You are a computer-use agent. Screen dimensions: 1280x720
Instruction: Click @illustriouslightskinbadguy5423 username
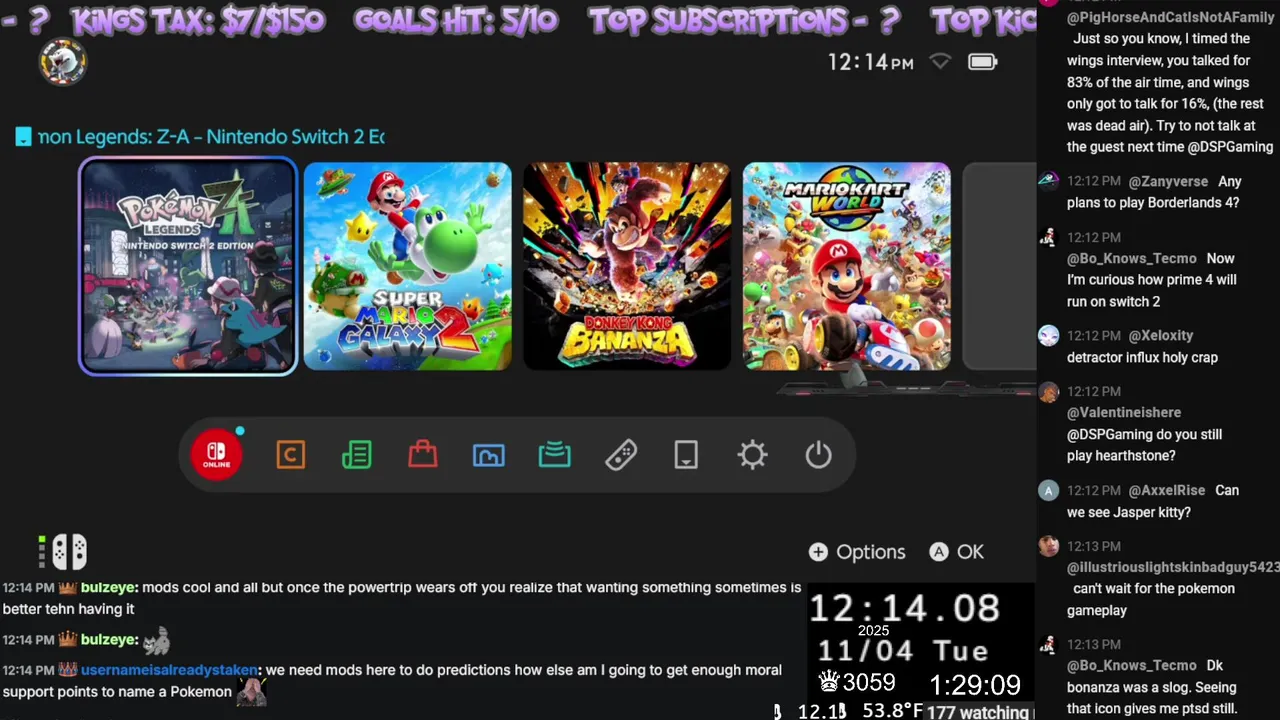click(x=1173, y=567)
